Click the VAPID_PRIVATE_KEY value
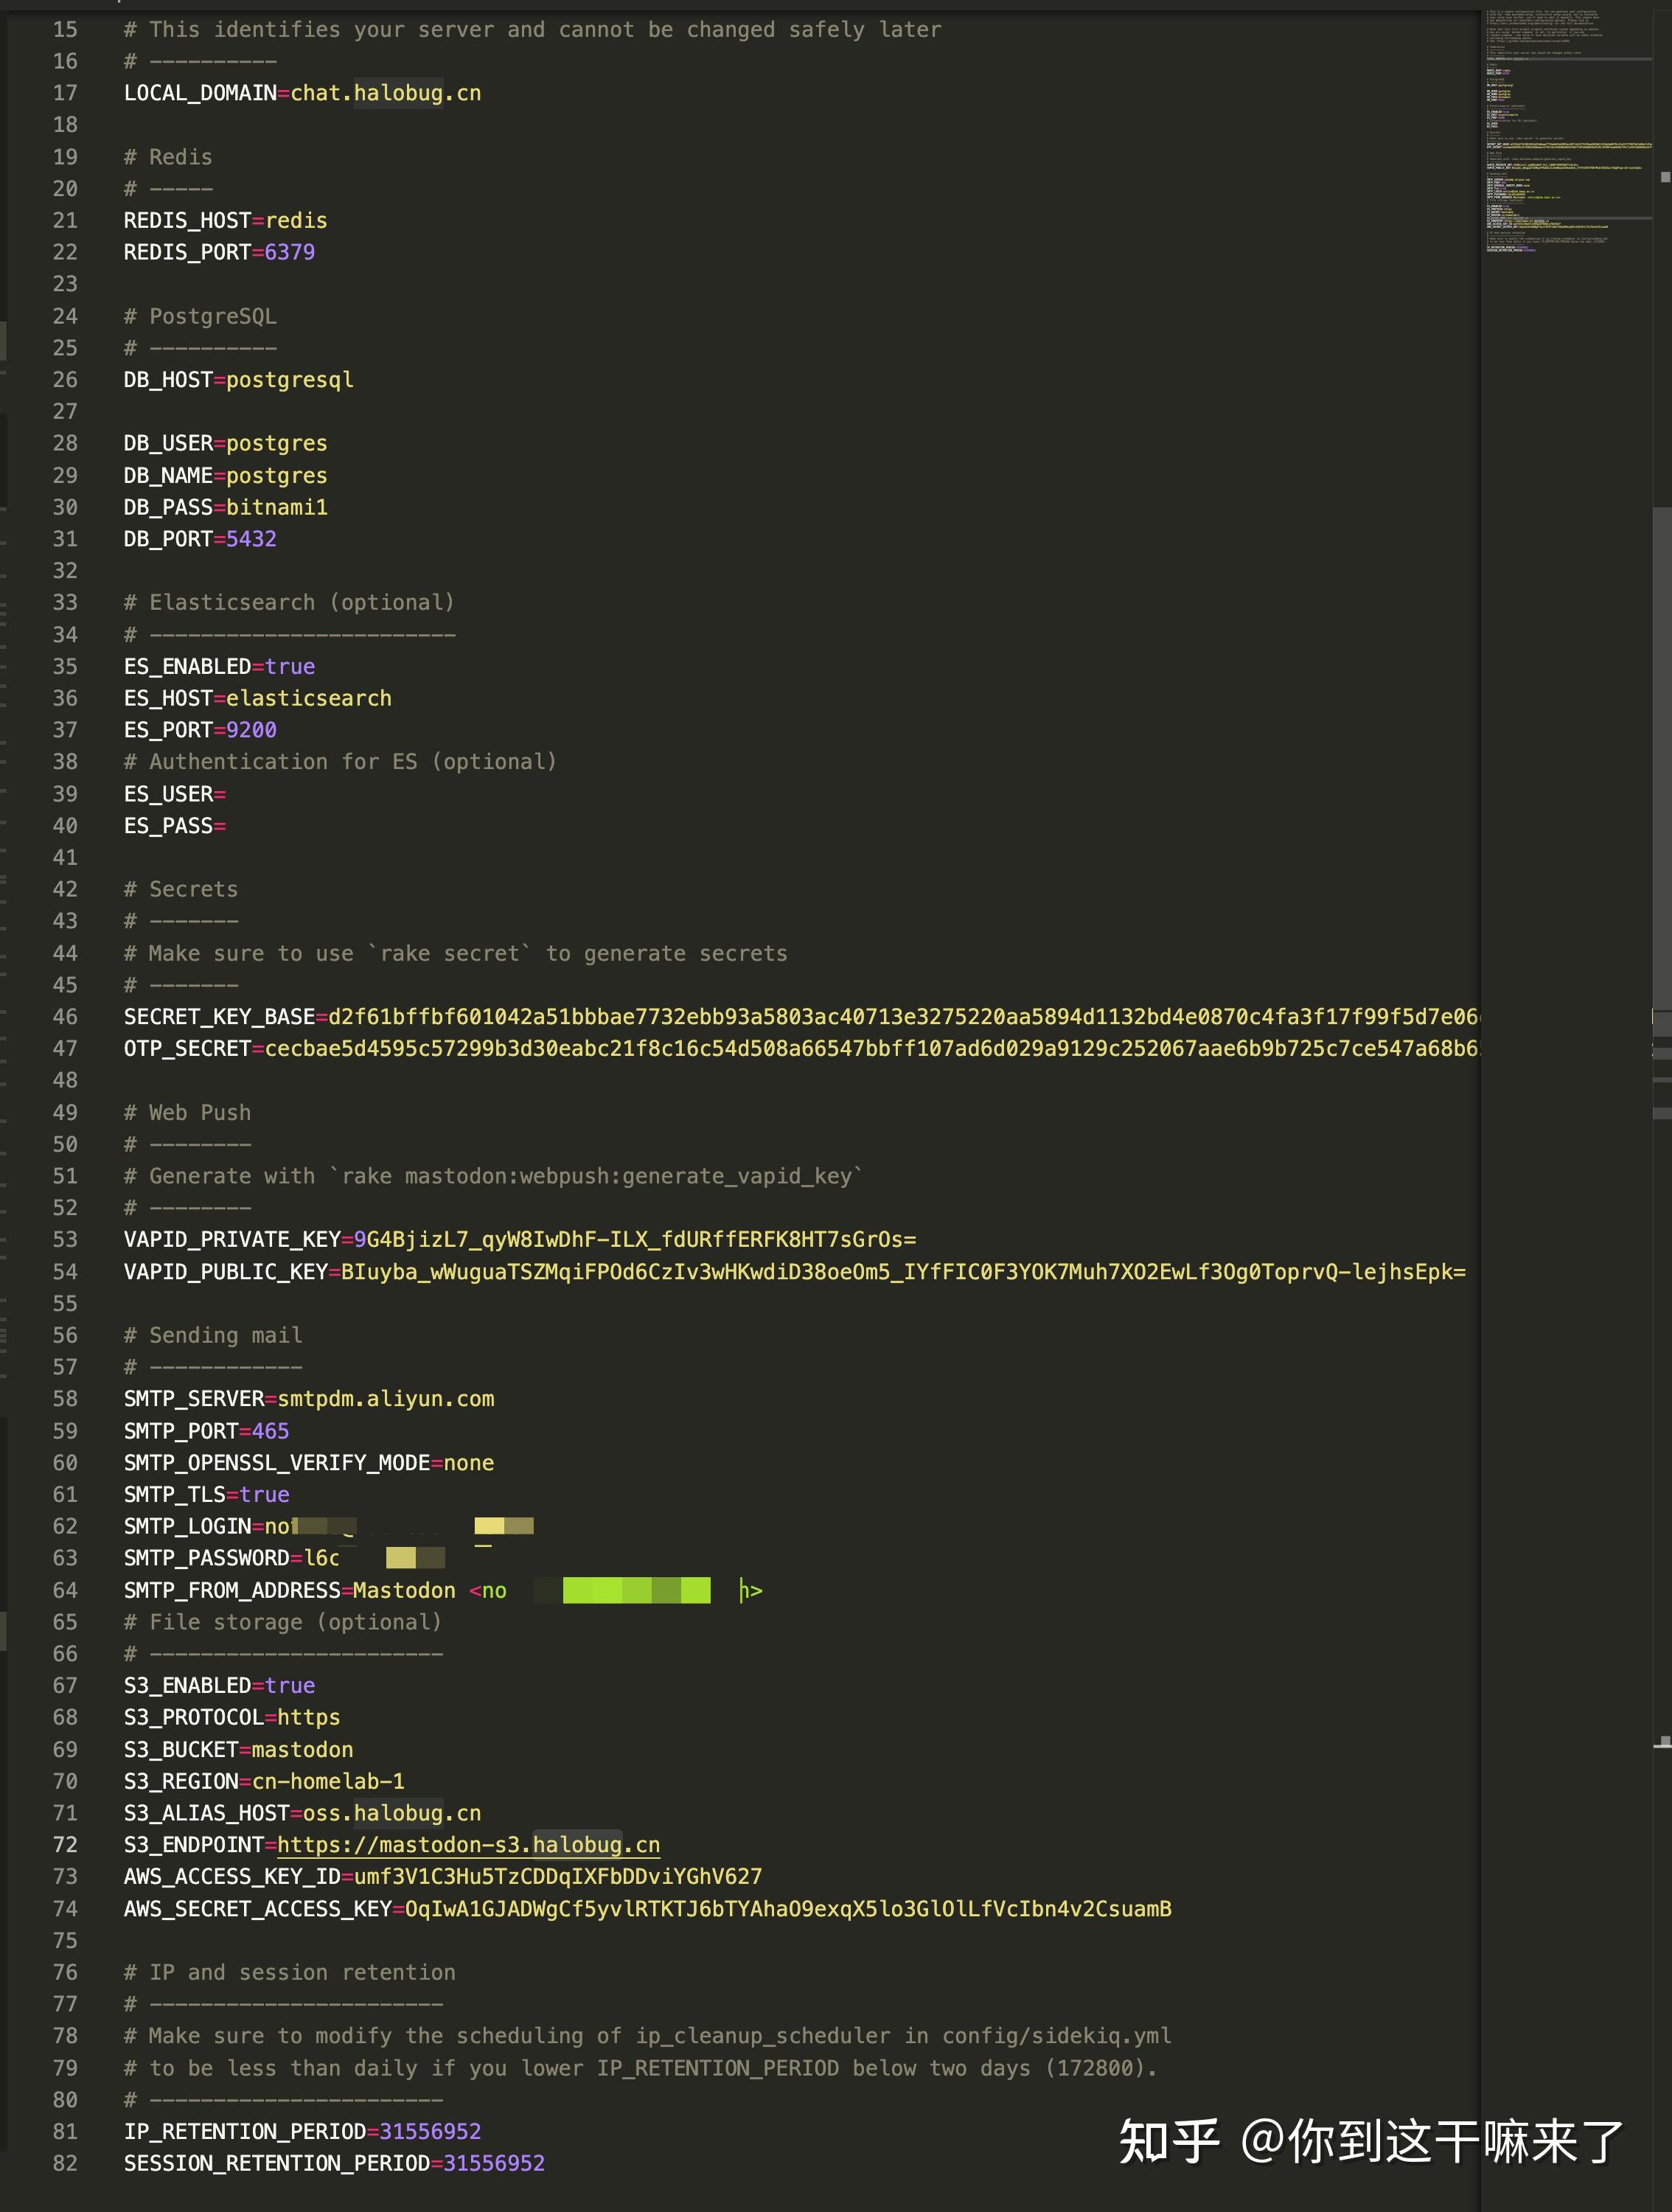The width and height of the screenshot is (1672, 2212). (635, 1240)
